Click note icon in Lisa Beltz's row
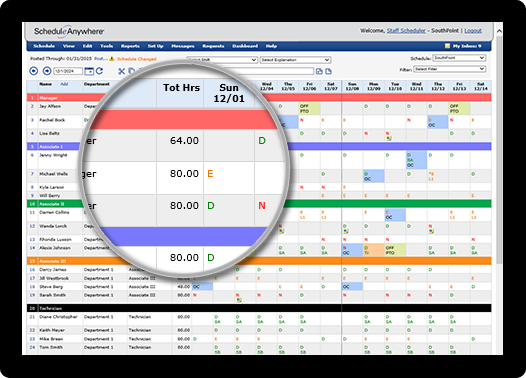The width and height of the screenshot is (526, 378). pyautogui.click(x=388, y=138)
